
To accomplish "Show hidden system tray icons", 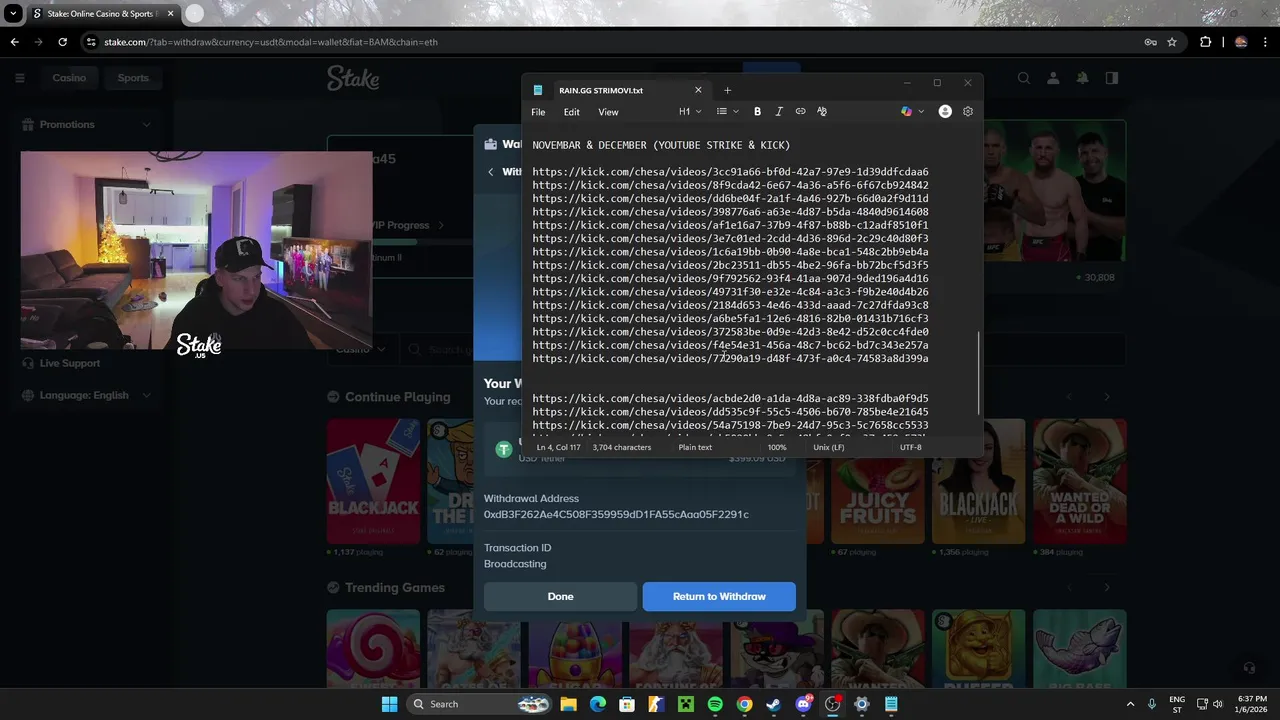I will click(1131, 704).
